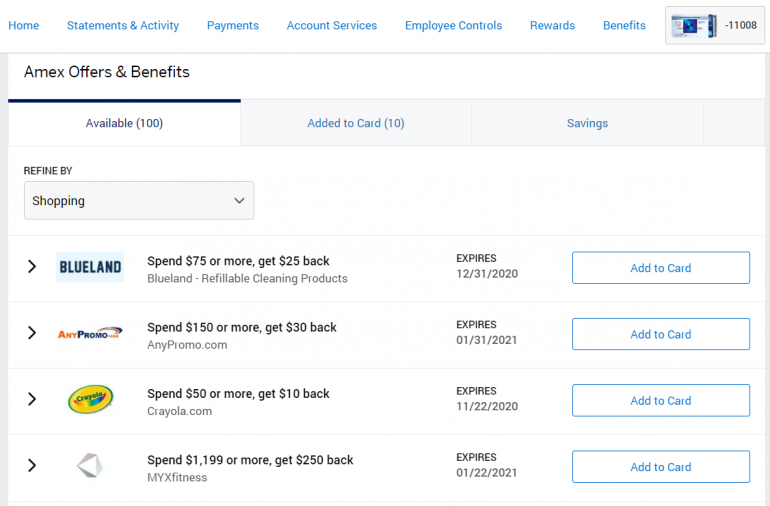The width and height of the screenshot is (770, 506).
Task: Click the AnyPromo logo
Action: click(90, 333)
